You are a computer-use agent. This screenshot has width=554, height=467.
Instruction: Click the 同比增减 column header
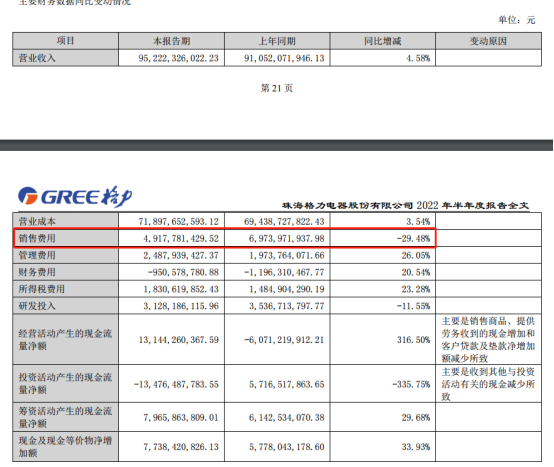click(383, 41)
